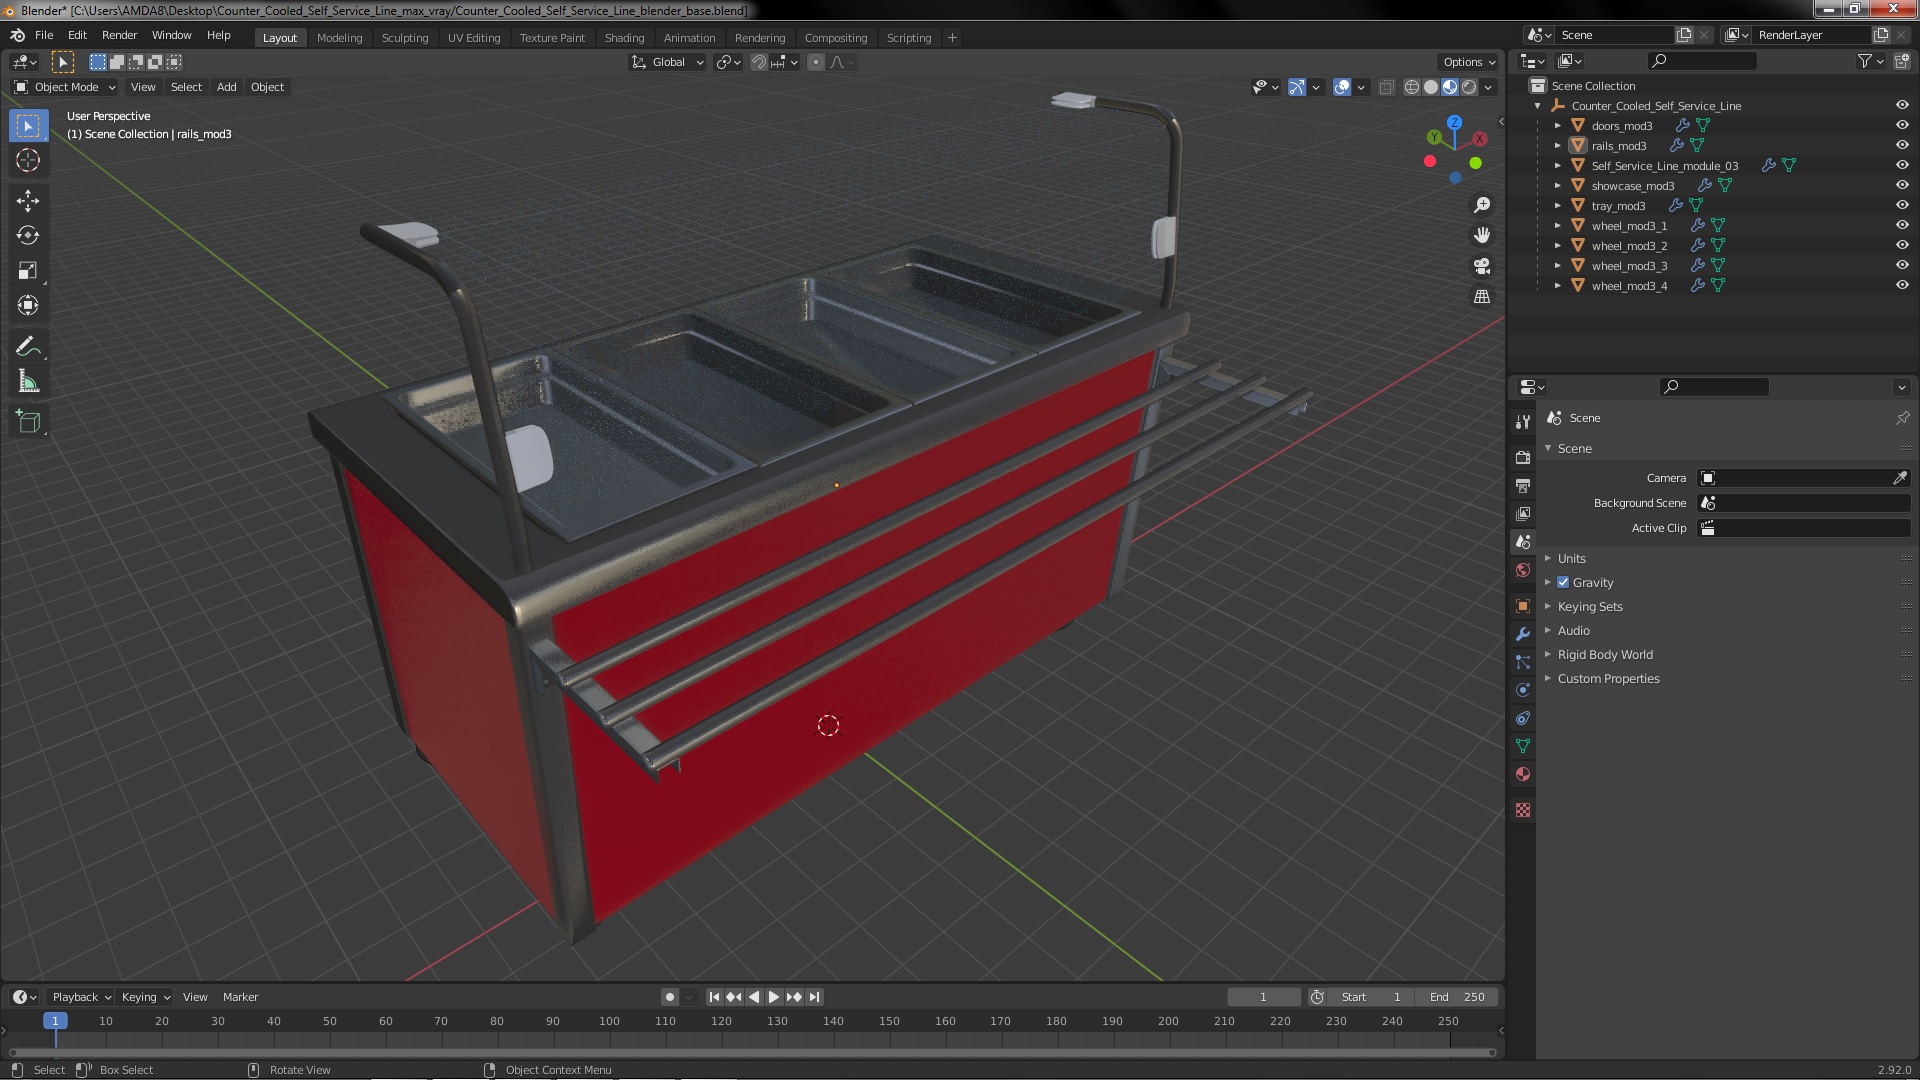This screenshot has height=1080, width=1920.
Task: Hide doors_mod3 with its eye icon
Action: (1902, 125)
